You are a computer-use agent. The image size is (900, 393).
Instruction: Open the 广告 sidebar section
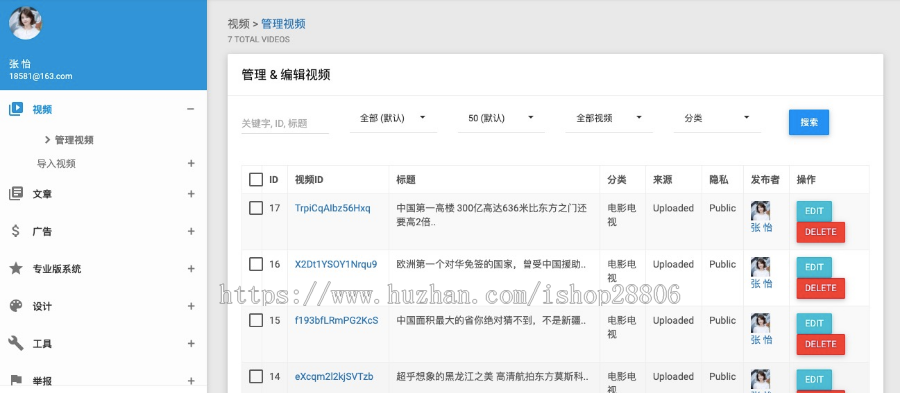pos(42,231)
